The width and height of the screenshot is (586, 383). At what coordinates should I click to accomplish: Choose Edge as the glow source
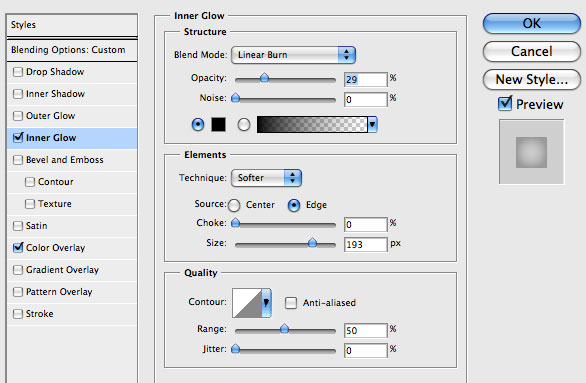(294, 205)
